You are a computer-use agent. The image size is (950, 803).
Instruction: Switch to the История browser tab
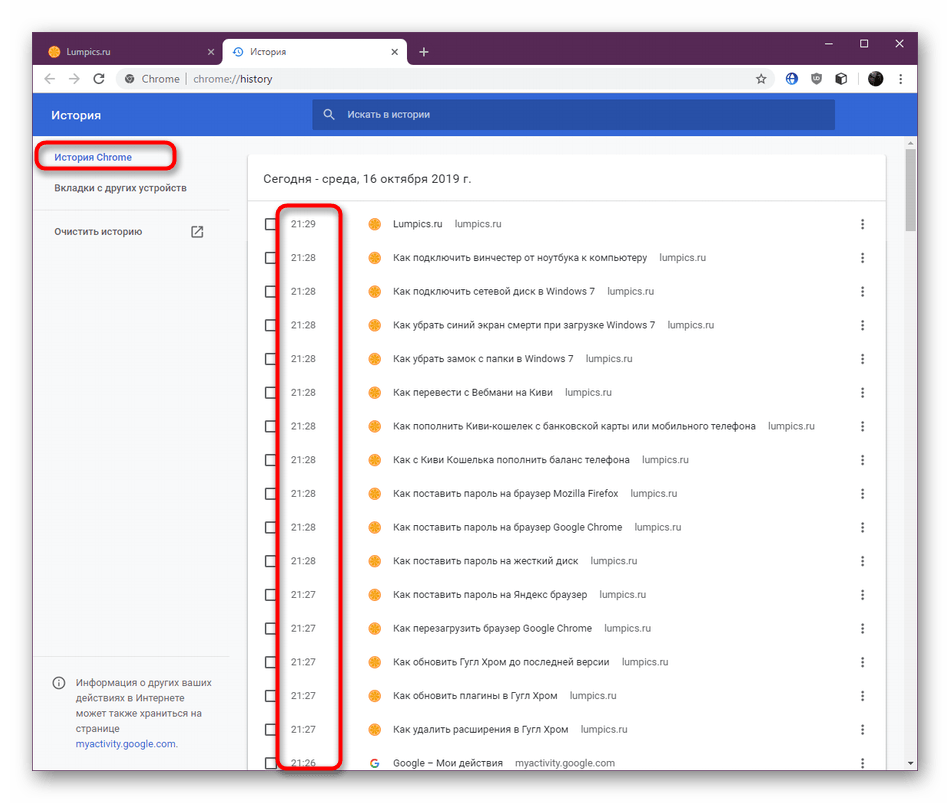click(315, 52)
